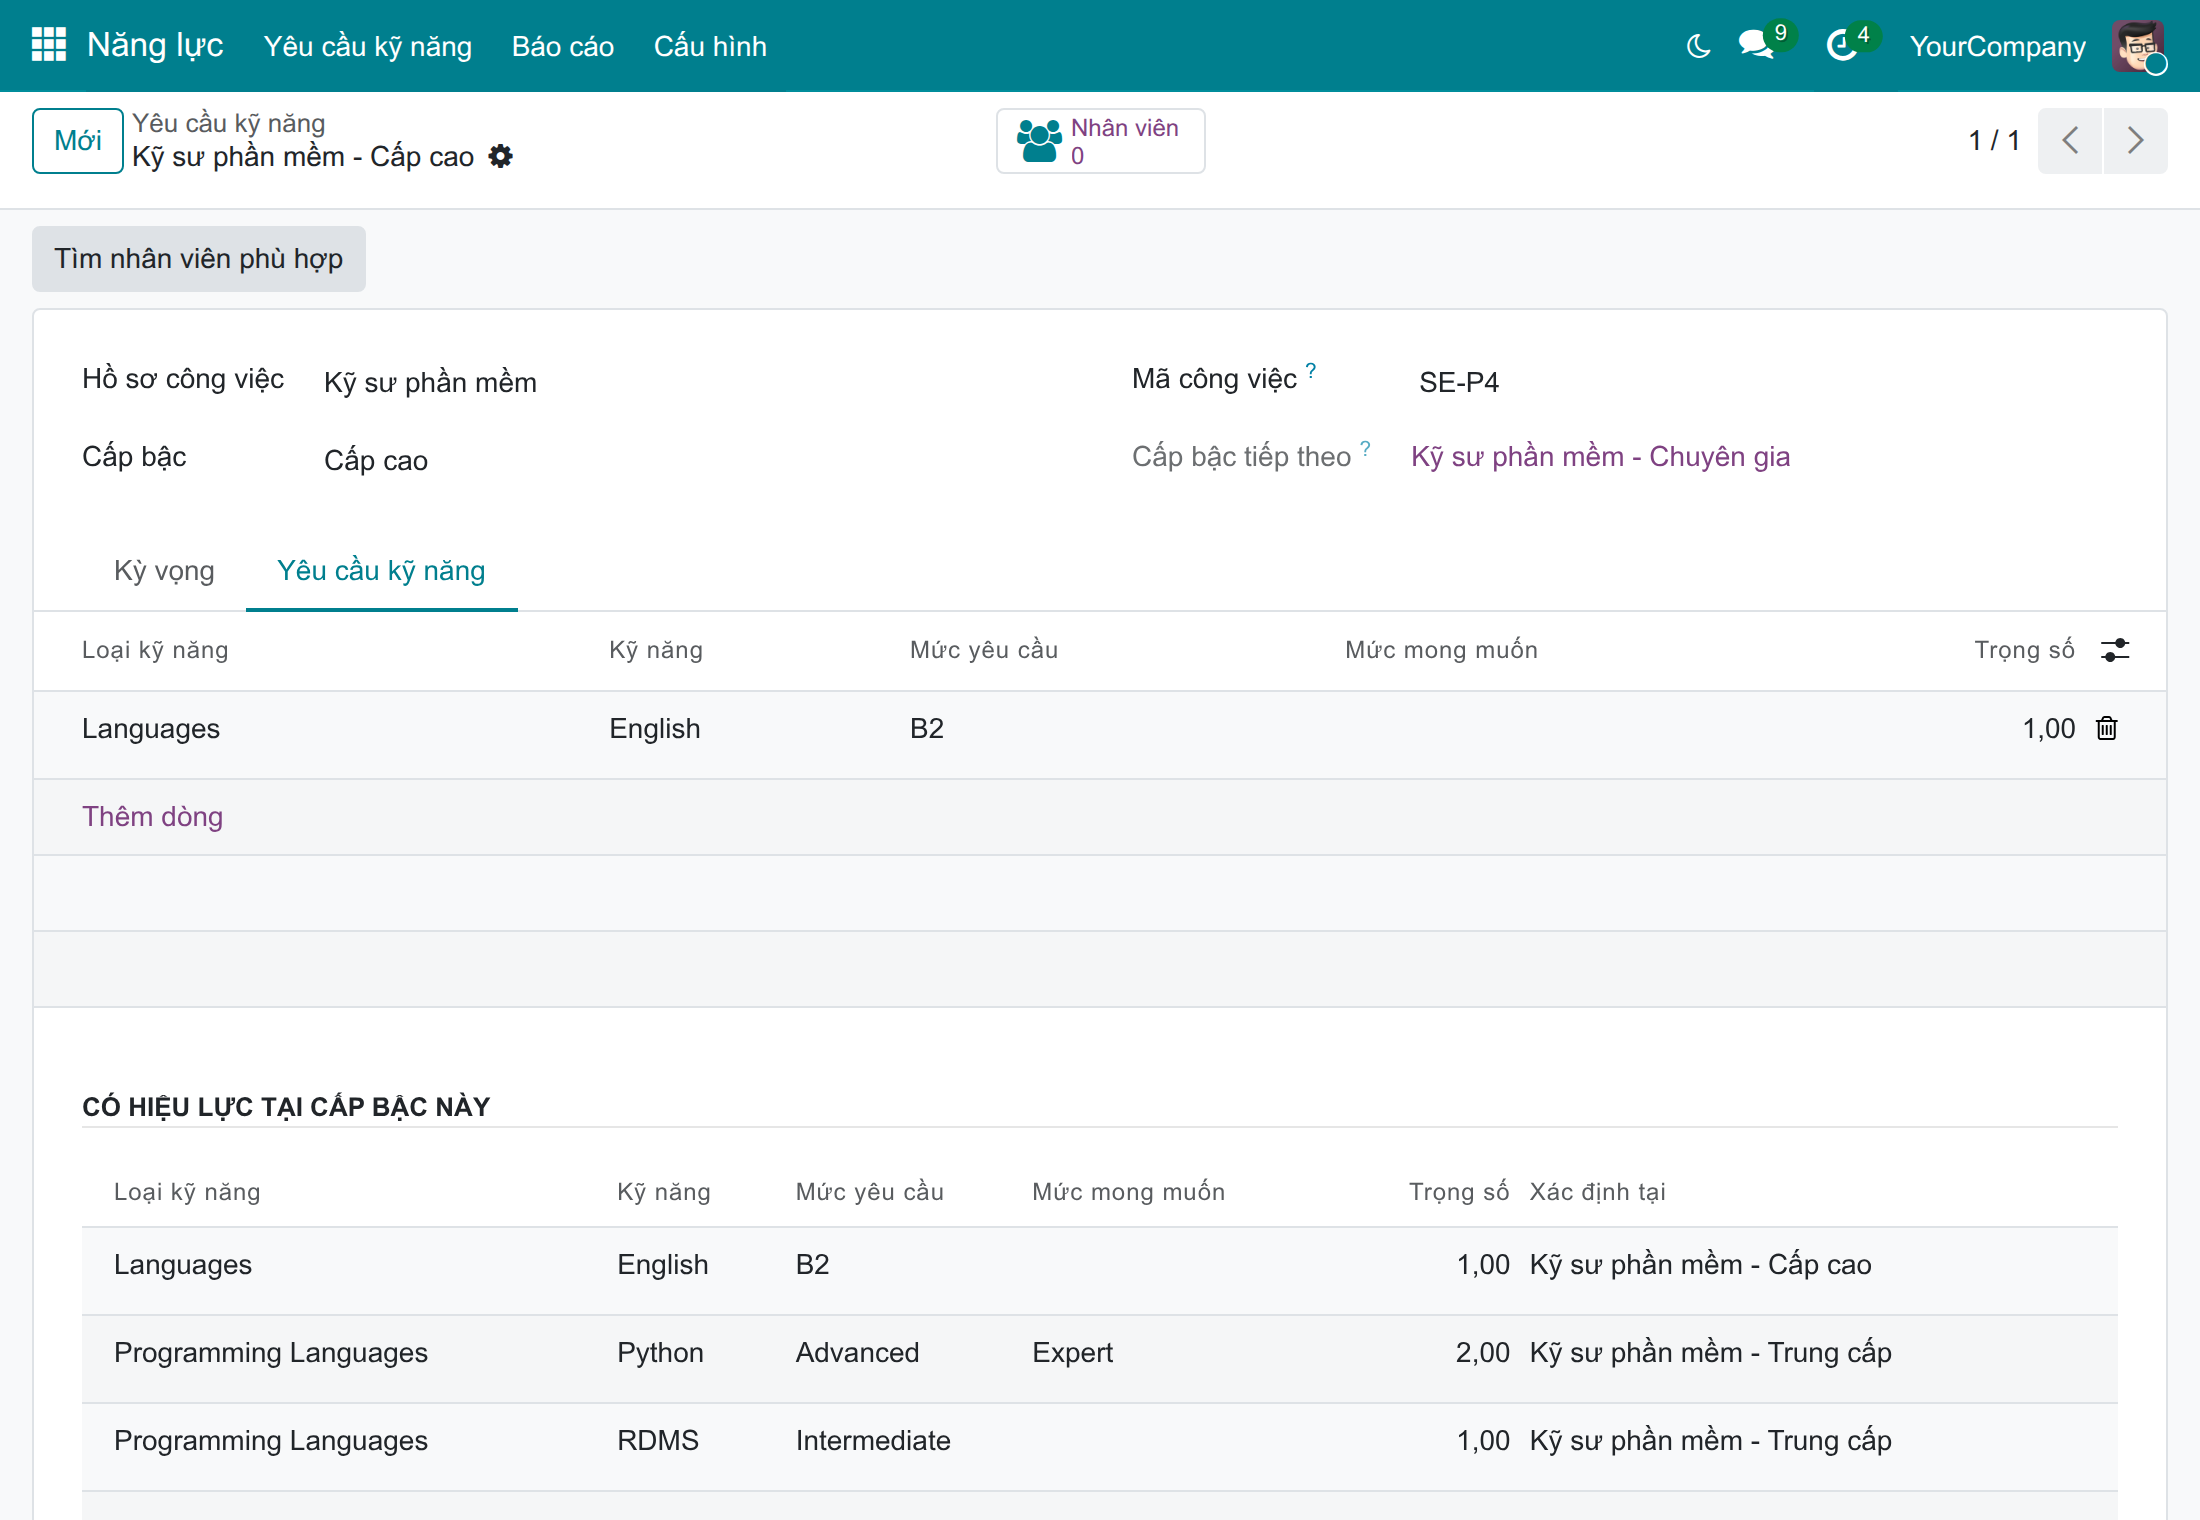Click English cell in editable skills list
The image size is (2200, 1520).
click(655, 729)
